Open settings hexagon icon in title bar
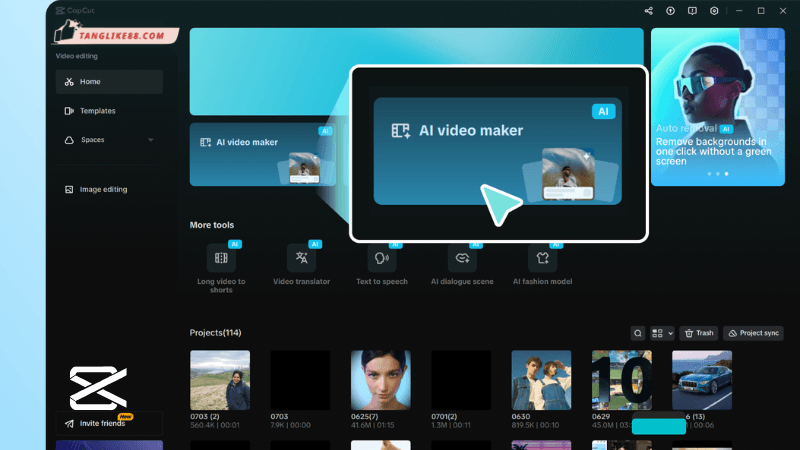This screenshot has height=450, width=800. pos(714,11)
